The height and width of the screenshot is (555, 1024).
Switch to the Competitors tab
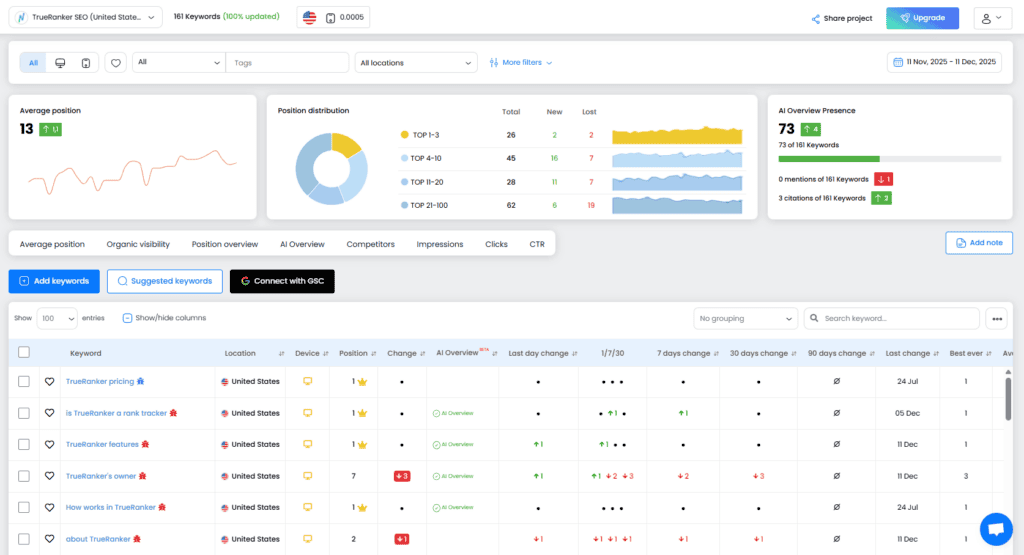370,244
